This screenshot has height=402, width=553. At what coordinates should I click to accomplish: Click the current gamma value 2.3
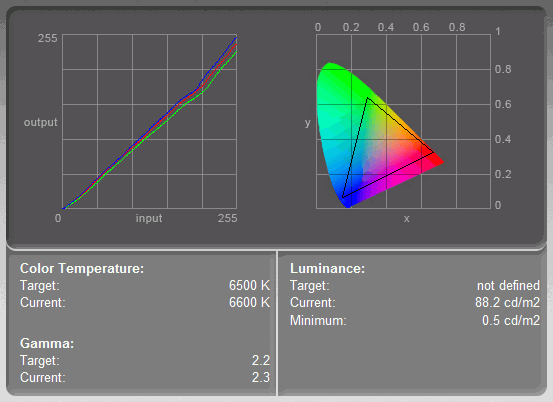[x=261, y=377]
